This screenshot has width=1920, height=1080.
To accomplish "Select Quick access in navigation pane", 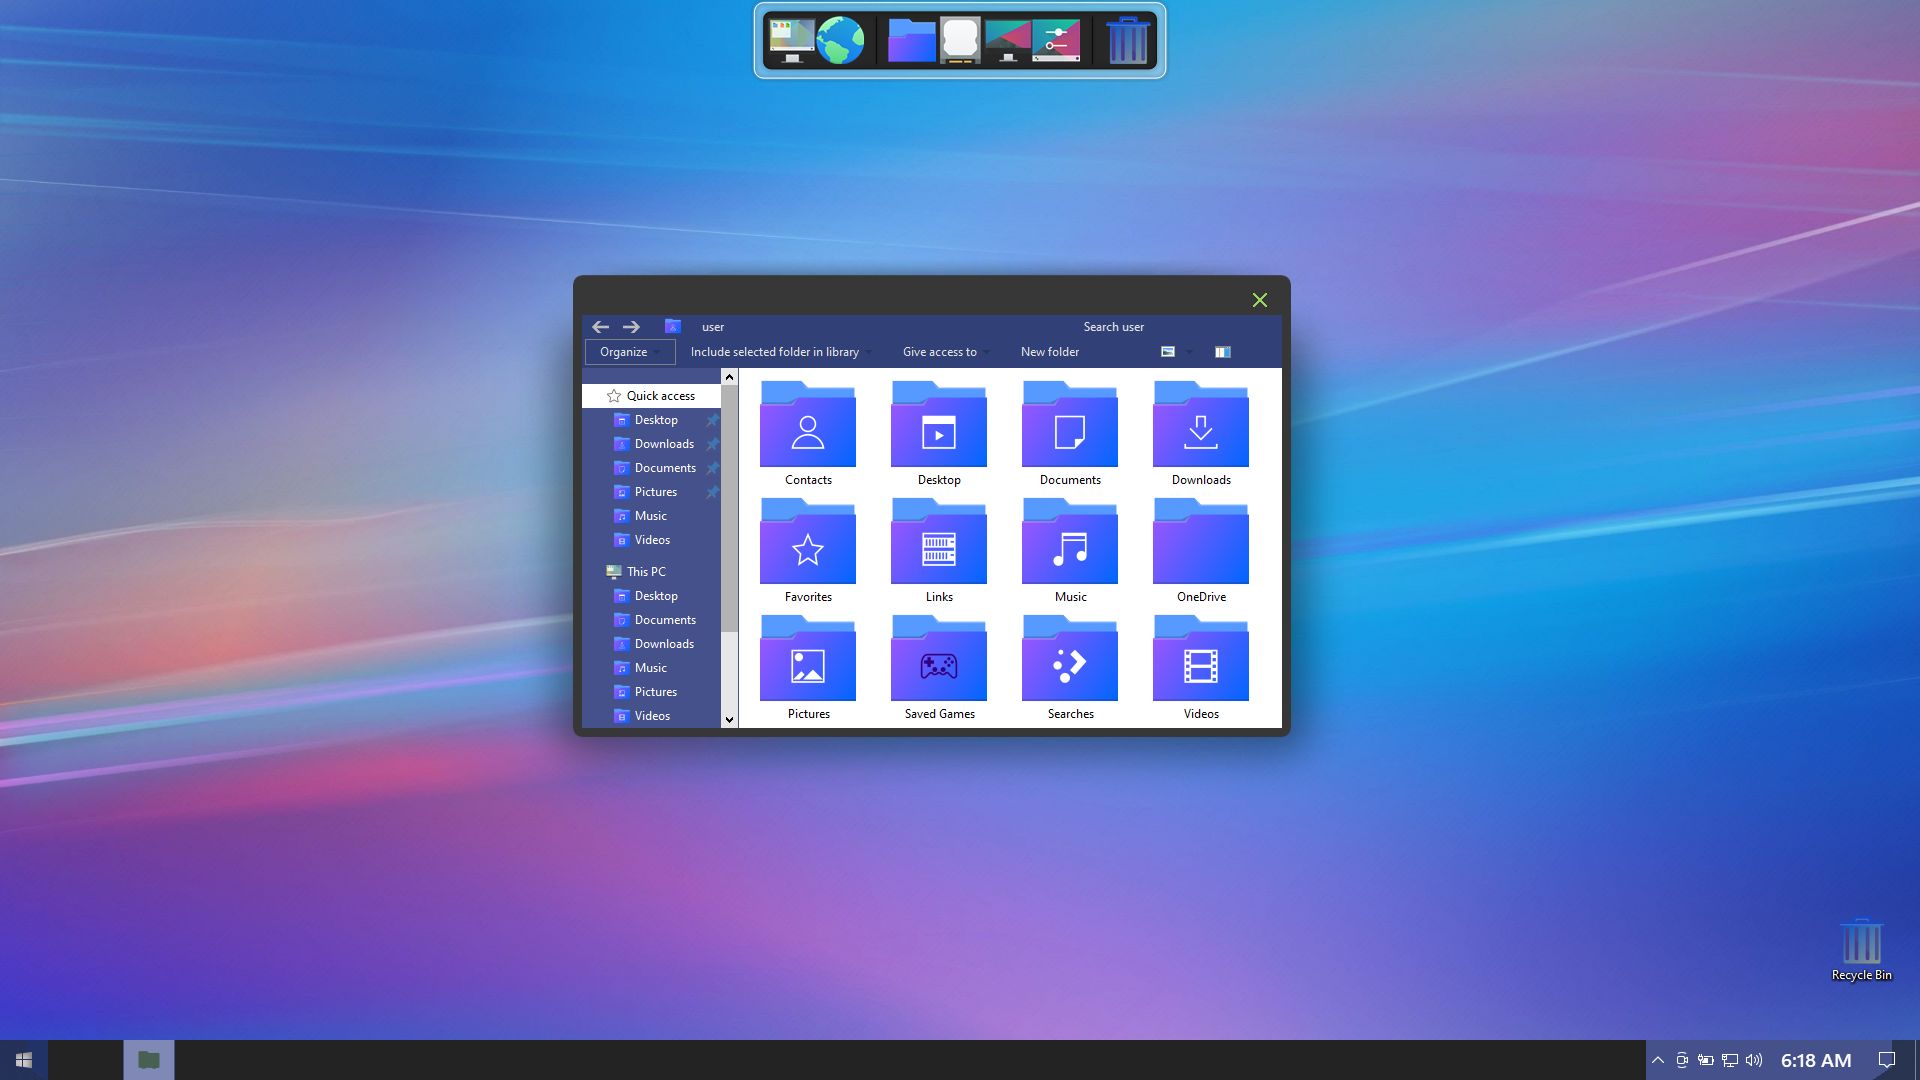I will point(660,396).
